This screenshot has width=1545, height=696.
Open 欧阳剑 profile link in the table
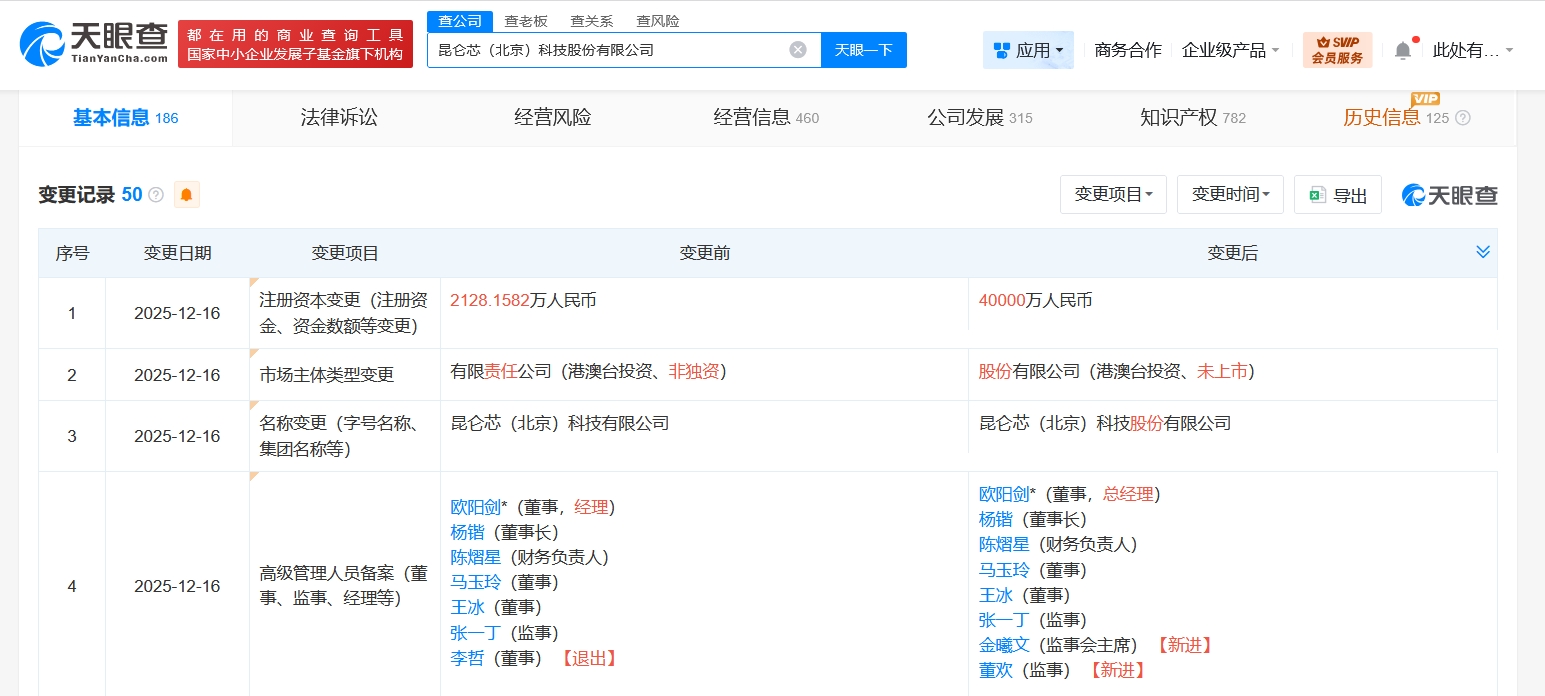pyautogui.click(x=477, y=507)
